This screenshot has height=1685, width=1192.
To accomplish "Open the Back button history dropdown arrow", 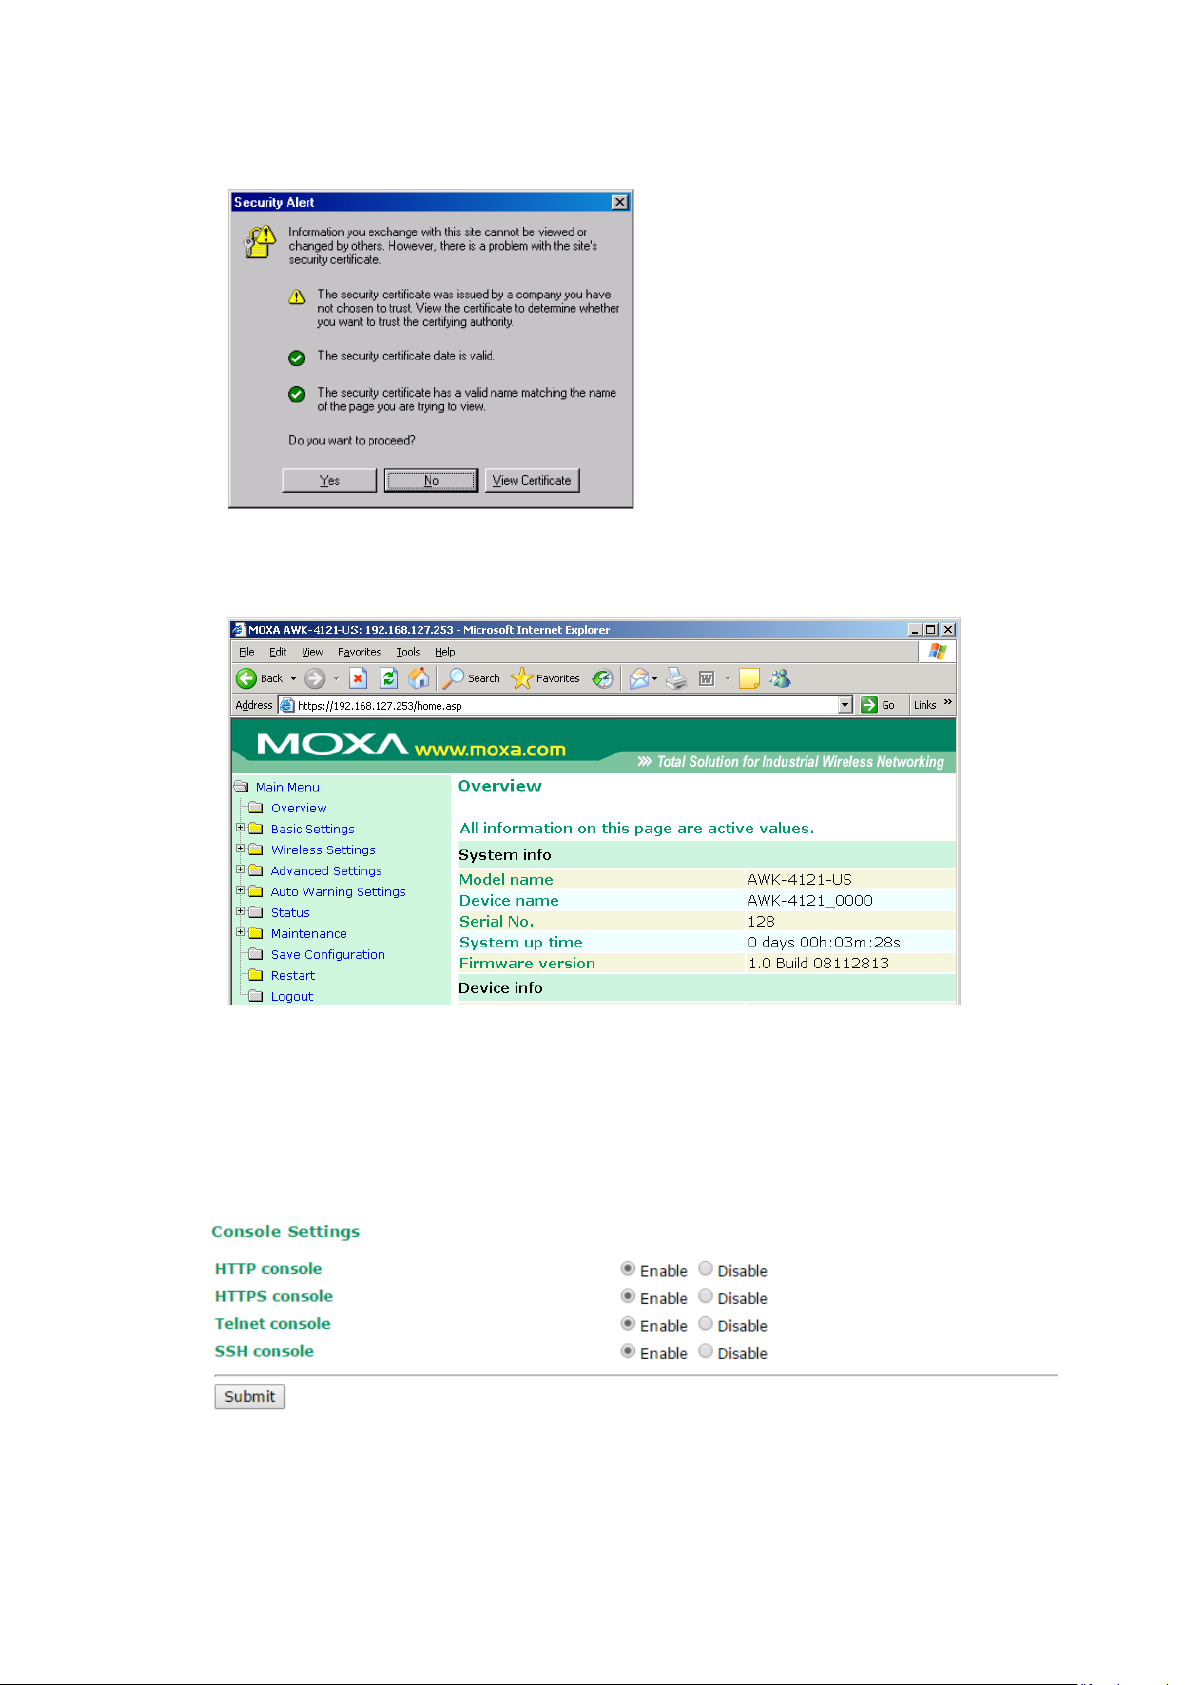I will coord(293,679).
